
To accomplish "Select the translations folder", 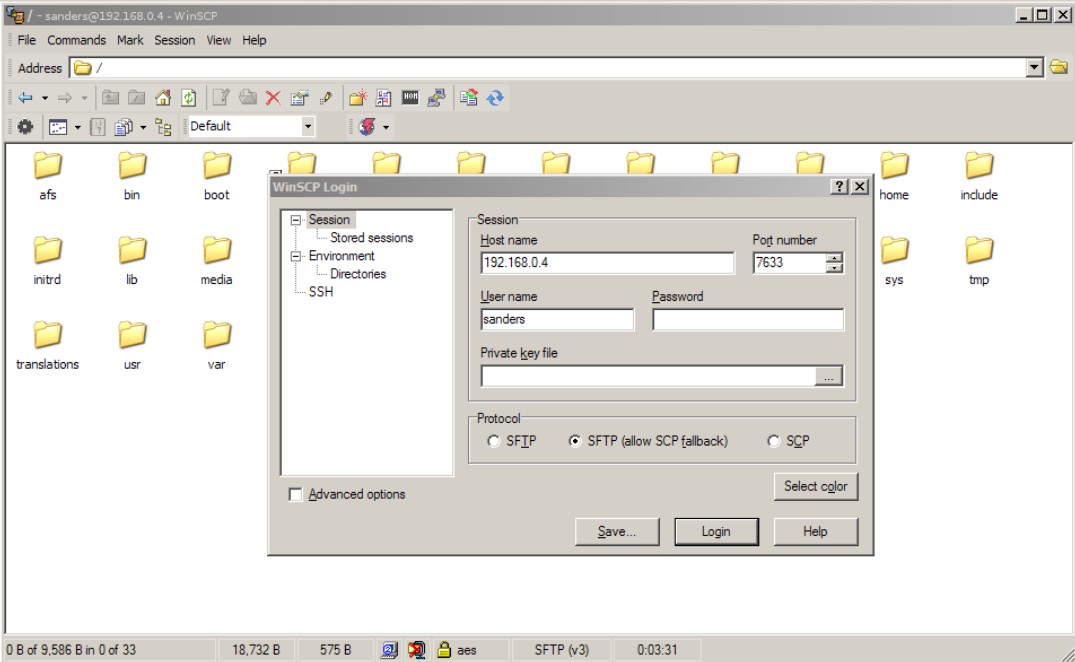I will pyautogui.click(x=47, y=346).
